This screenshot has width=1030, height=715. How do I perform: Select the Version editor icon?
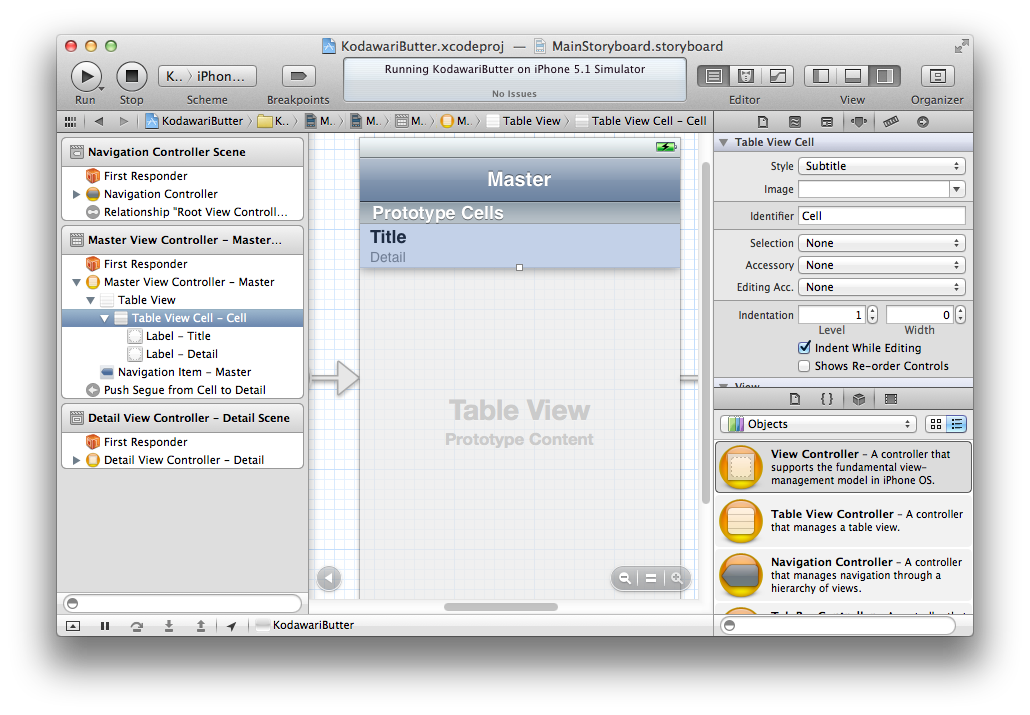pyautogui.click(x=778, y=76)
